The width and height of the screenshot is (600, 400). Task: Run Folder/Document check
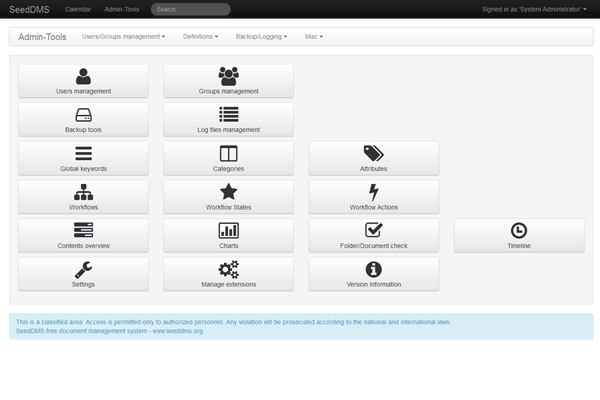tap(373, 235)
